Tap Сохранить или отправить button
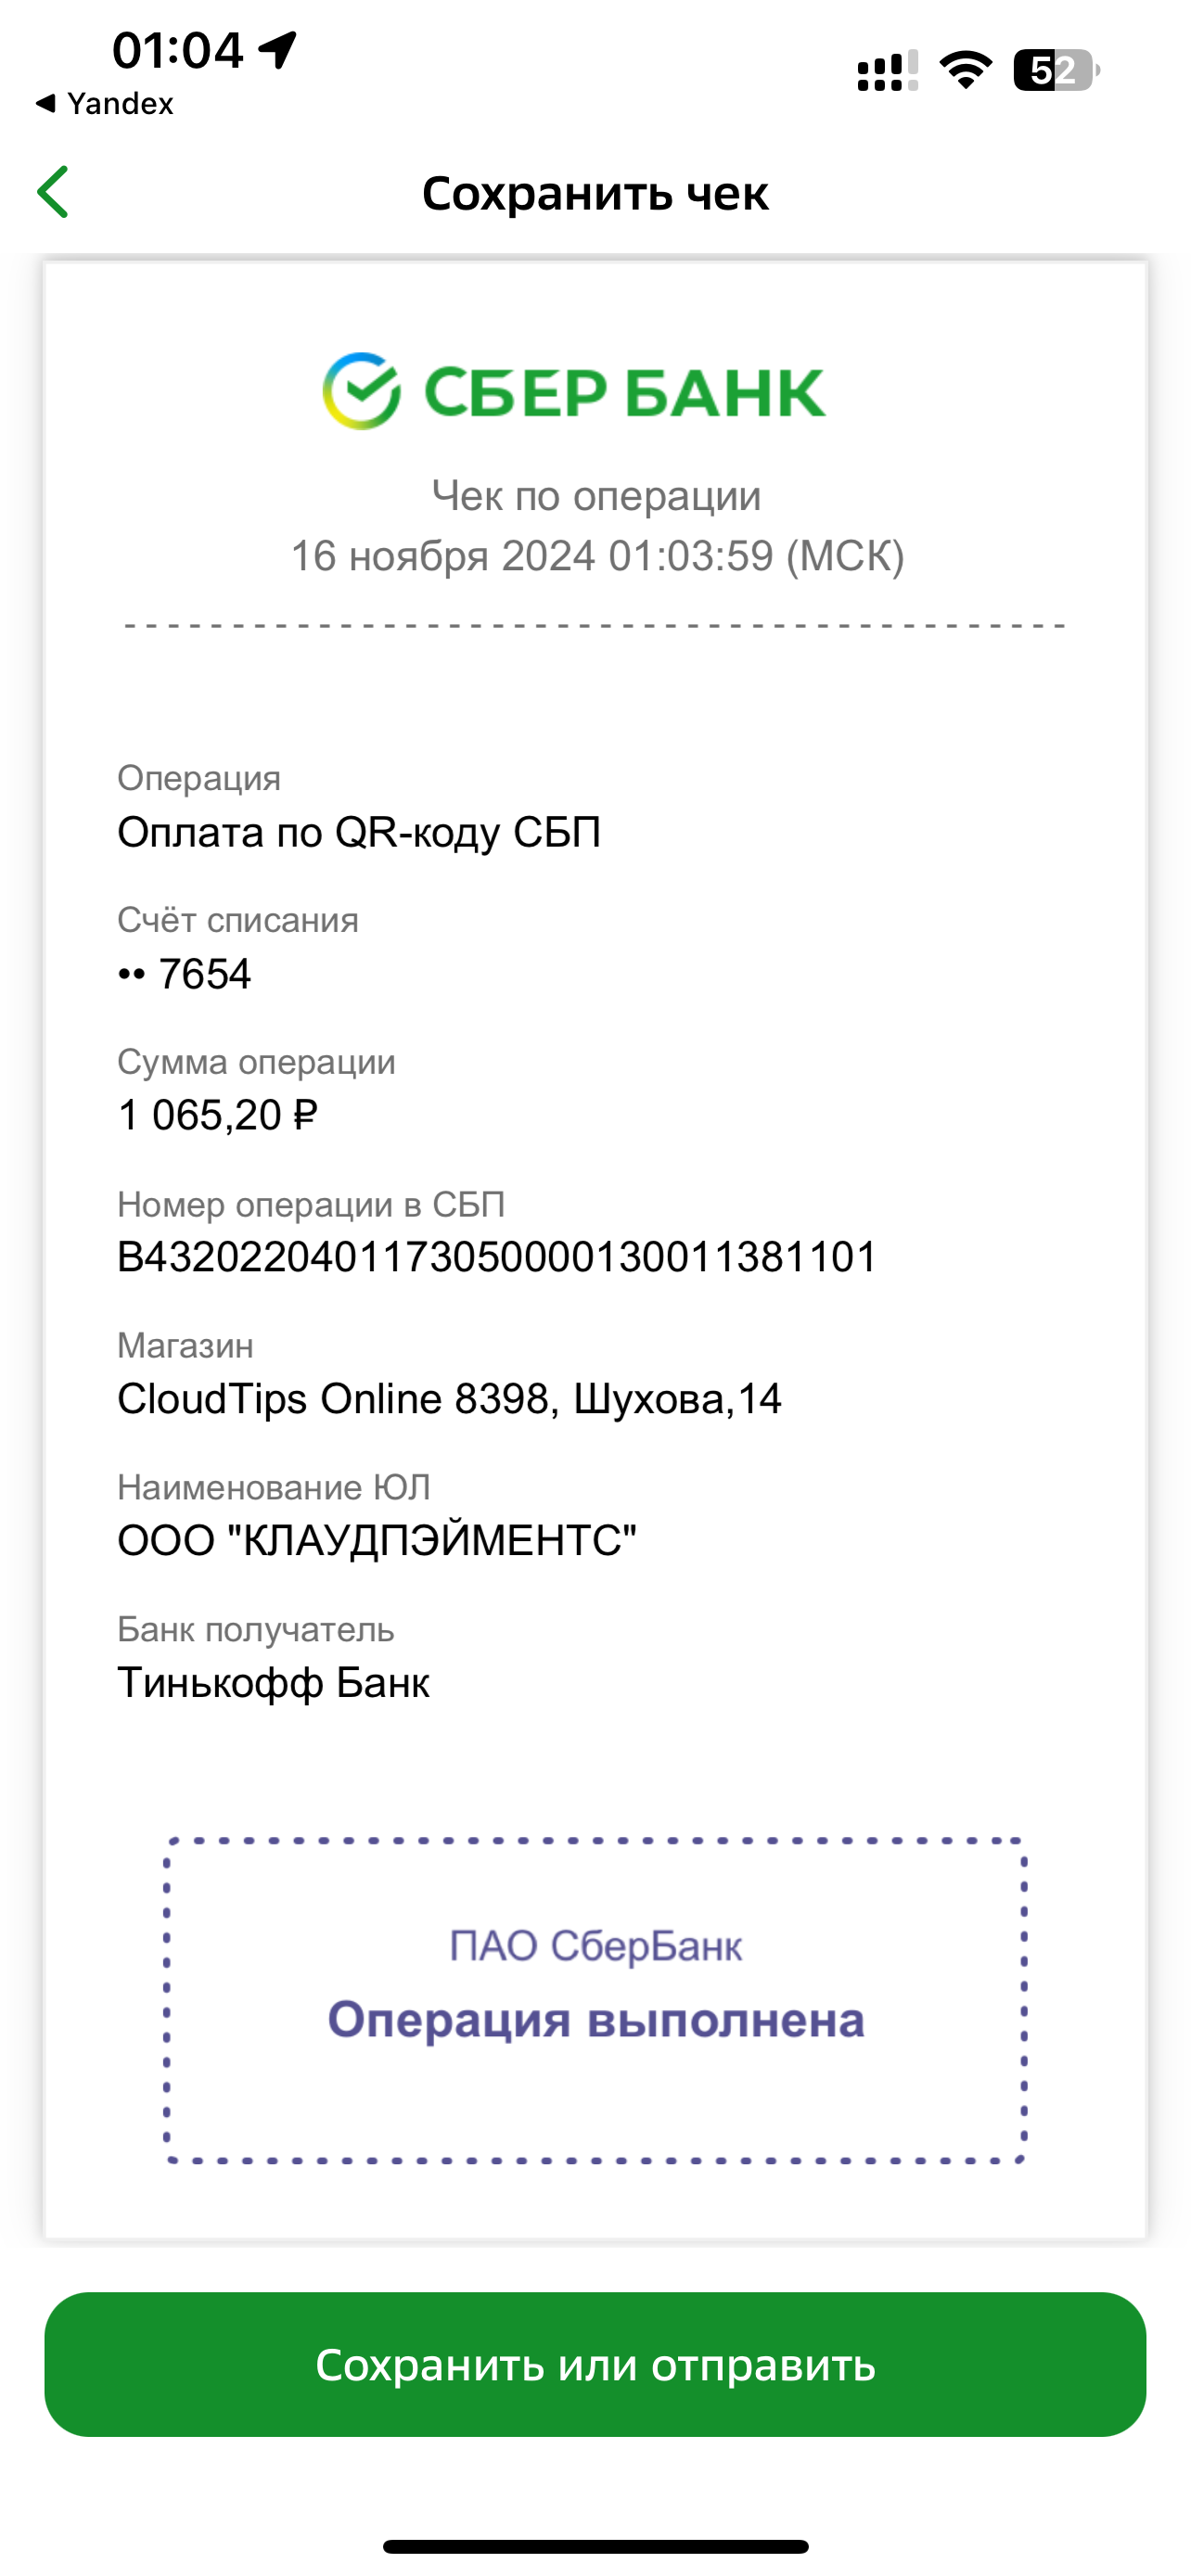This screenshot has height=2576, width=1191. click(x=595, y=2364)
